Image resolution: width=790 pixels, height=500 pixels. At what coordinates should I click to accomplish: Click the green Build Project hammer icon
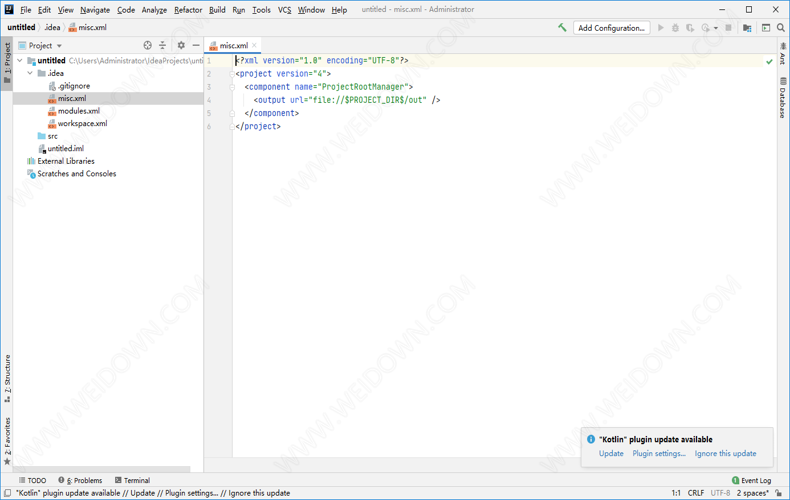click(562, 28)
